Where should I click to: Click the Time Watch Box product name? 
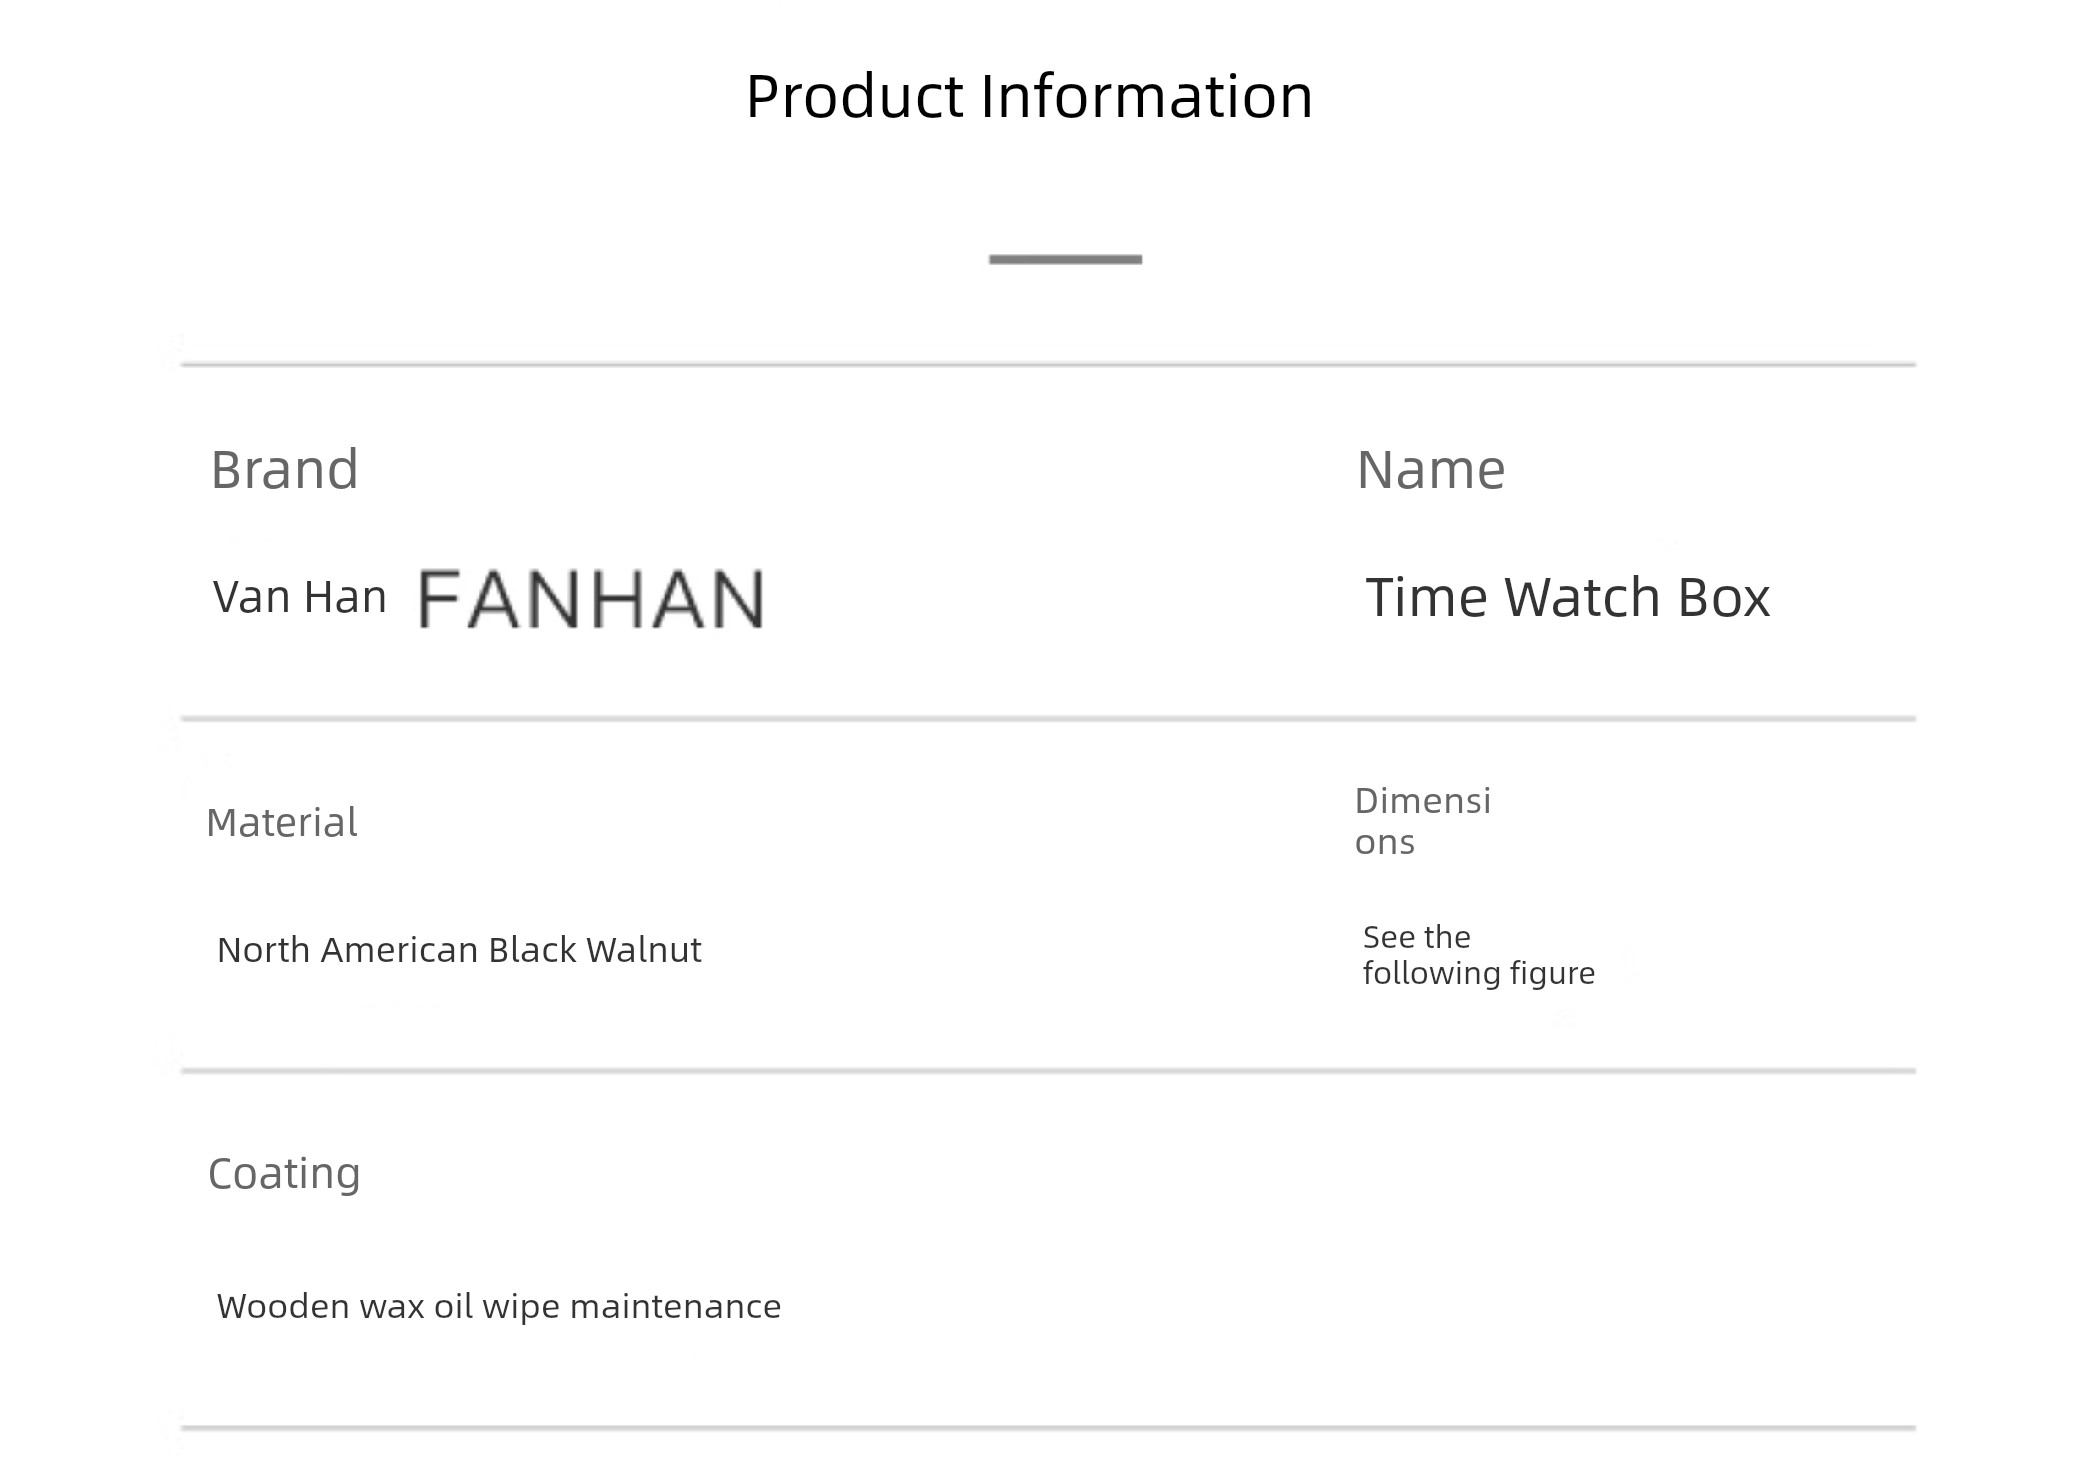tap(1567, 597)
